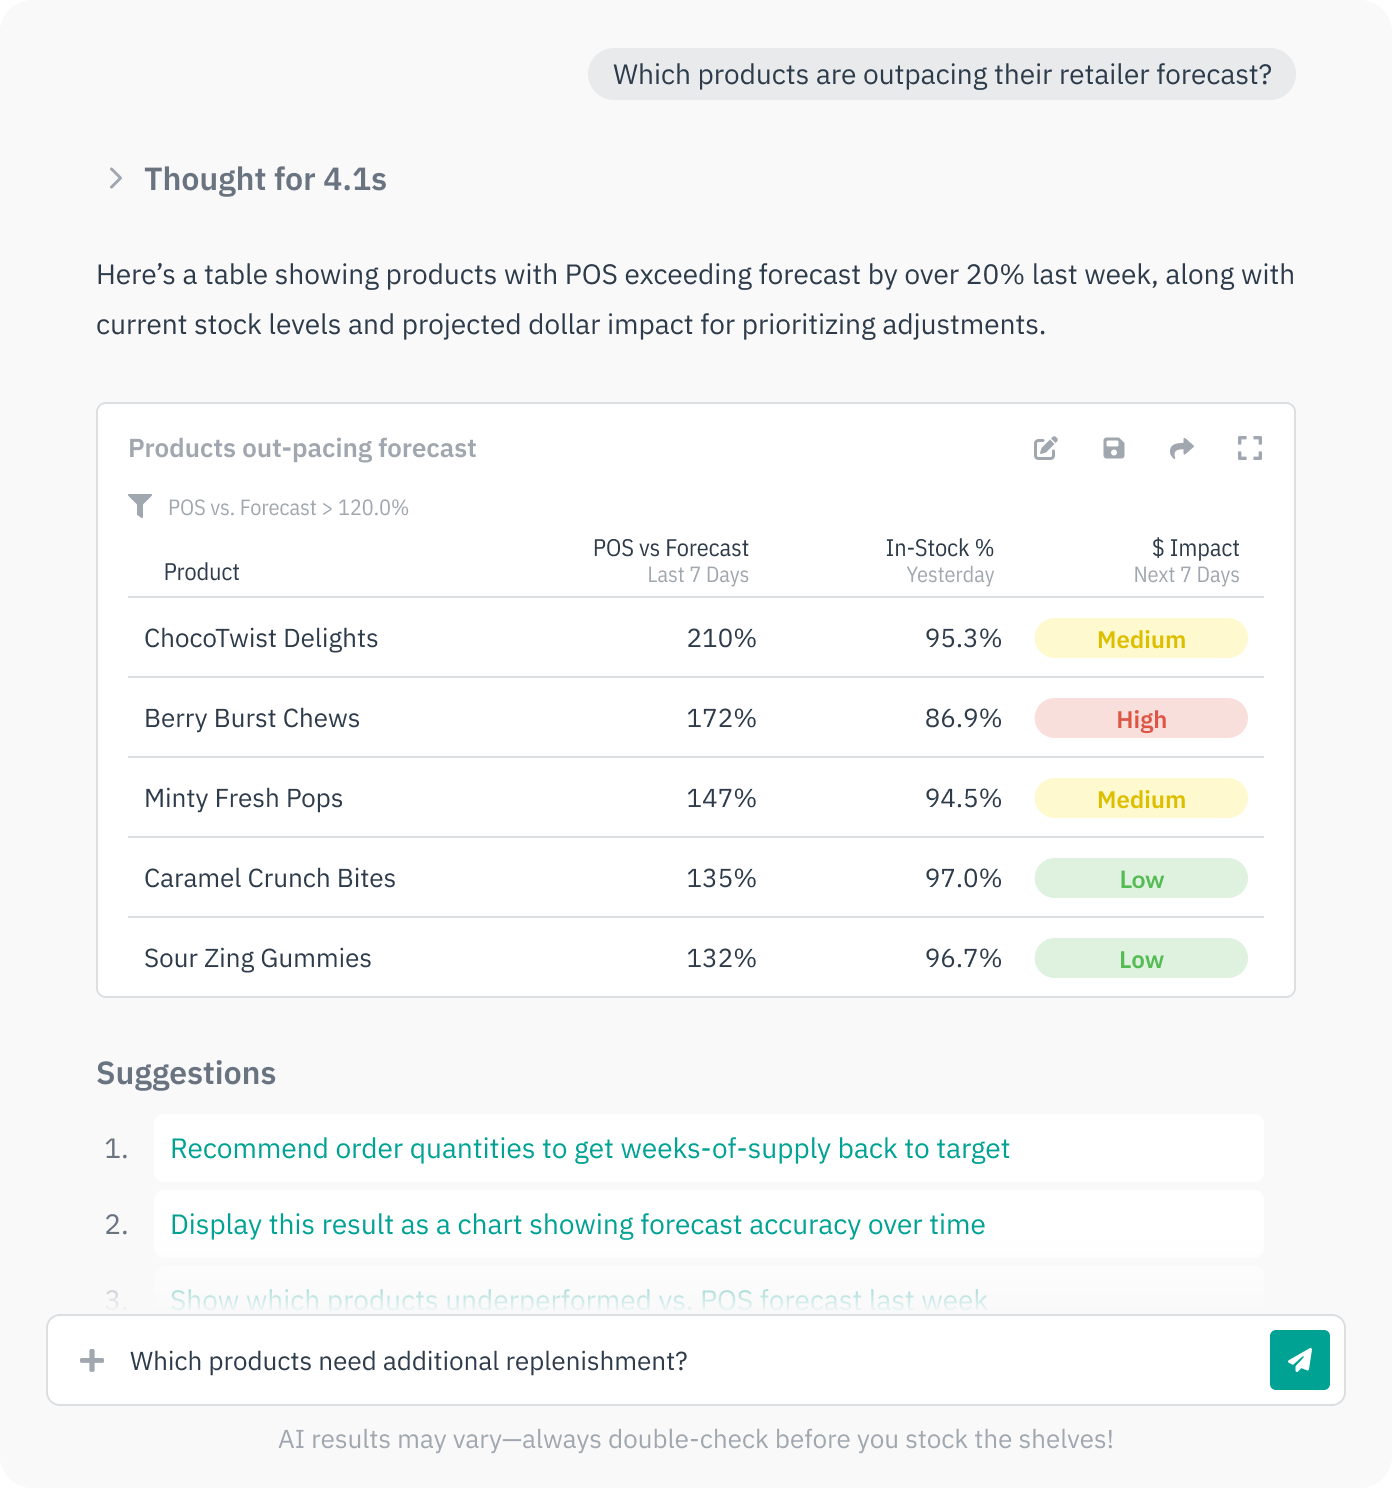Edit the 'POS vs. Forecast > 120.0%' filter
This screenshot has width=1392, height=1488.
tap(288, 507)
